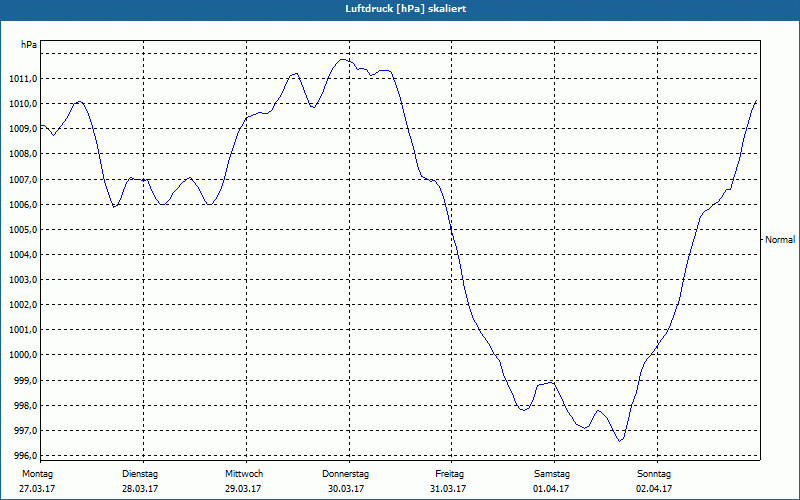The width and height of the screenshot is (800, 500).
Task: Select the 996,0 axis value
Action: click(25, 456)
